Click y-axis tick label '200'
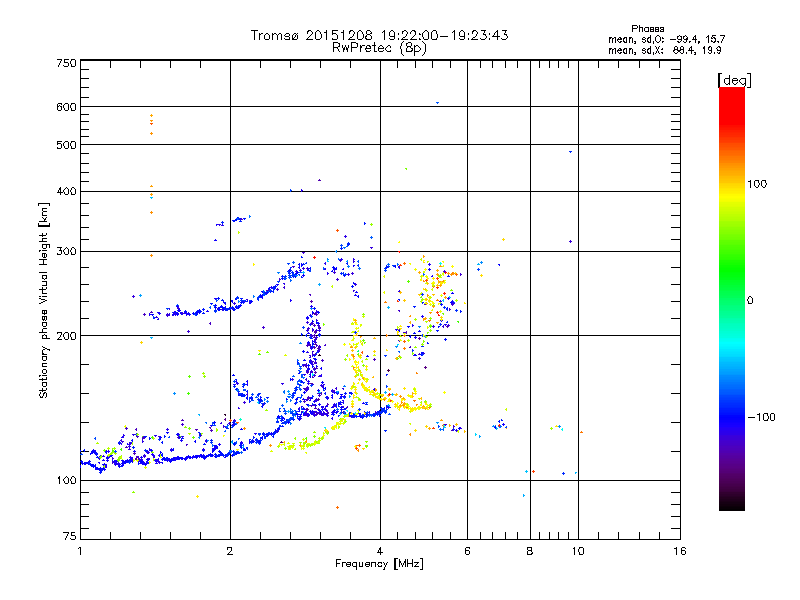The height and width of the screenshot is (600, 800). tap(67, 336)
